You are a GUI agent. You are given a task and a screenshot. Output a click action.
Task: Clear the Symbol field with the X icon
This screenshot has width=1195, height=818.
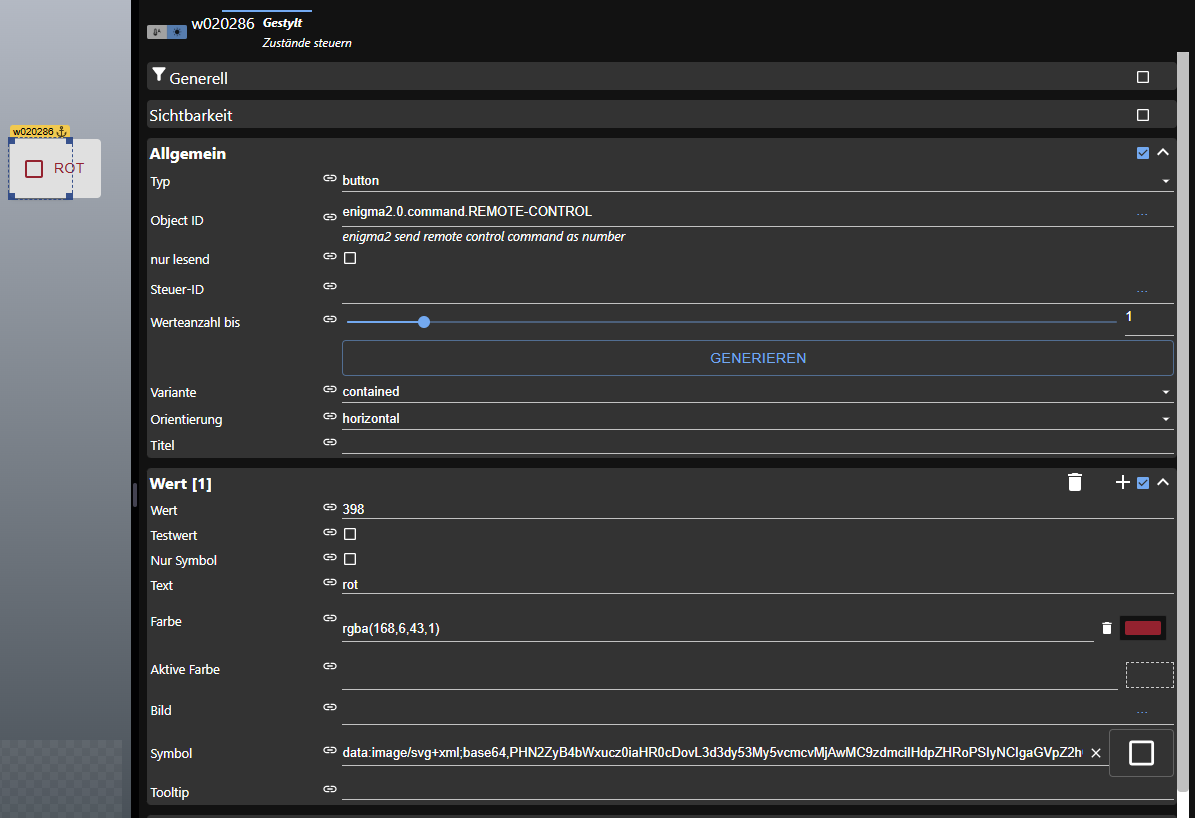tap(1095, 753)
